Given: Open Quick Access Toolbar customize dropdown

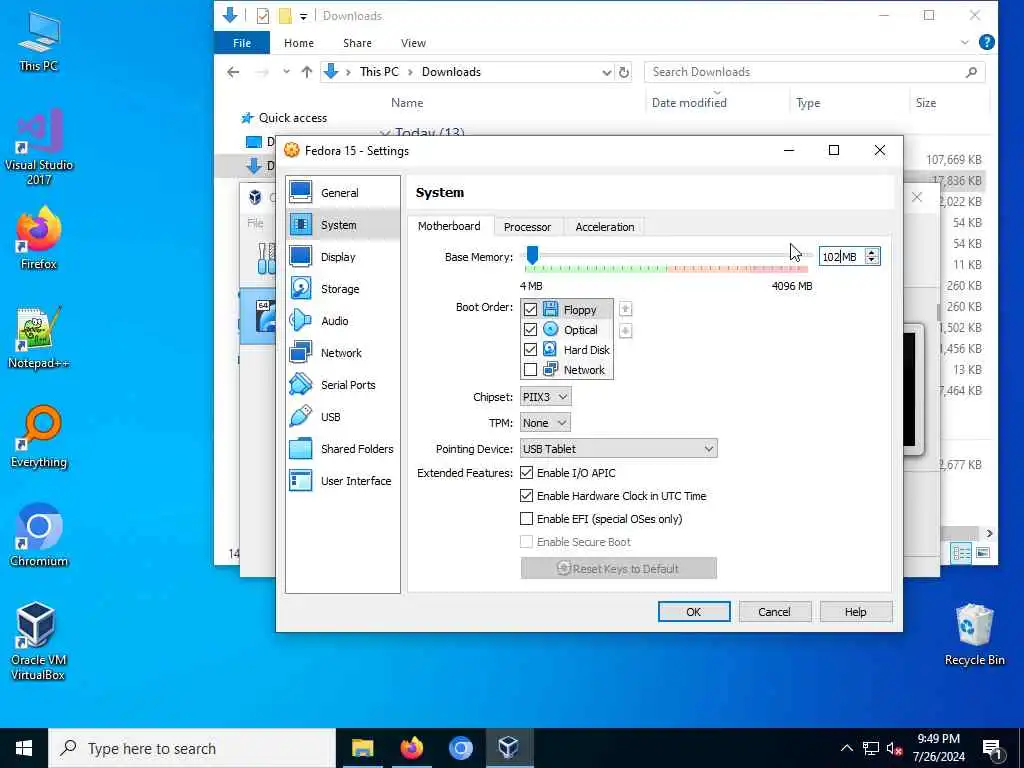Looking at the screenshot, I should click(x=304, y=16).
